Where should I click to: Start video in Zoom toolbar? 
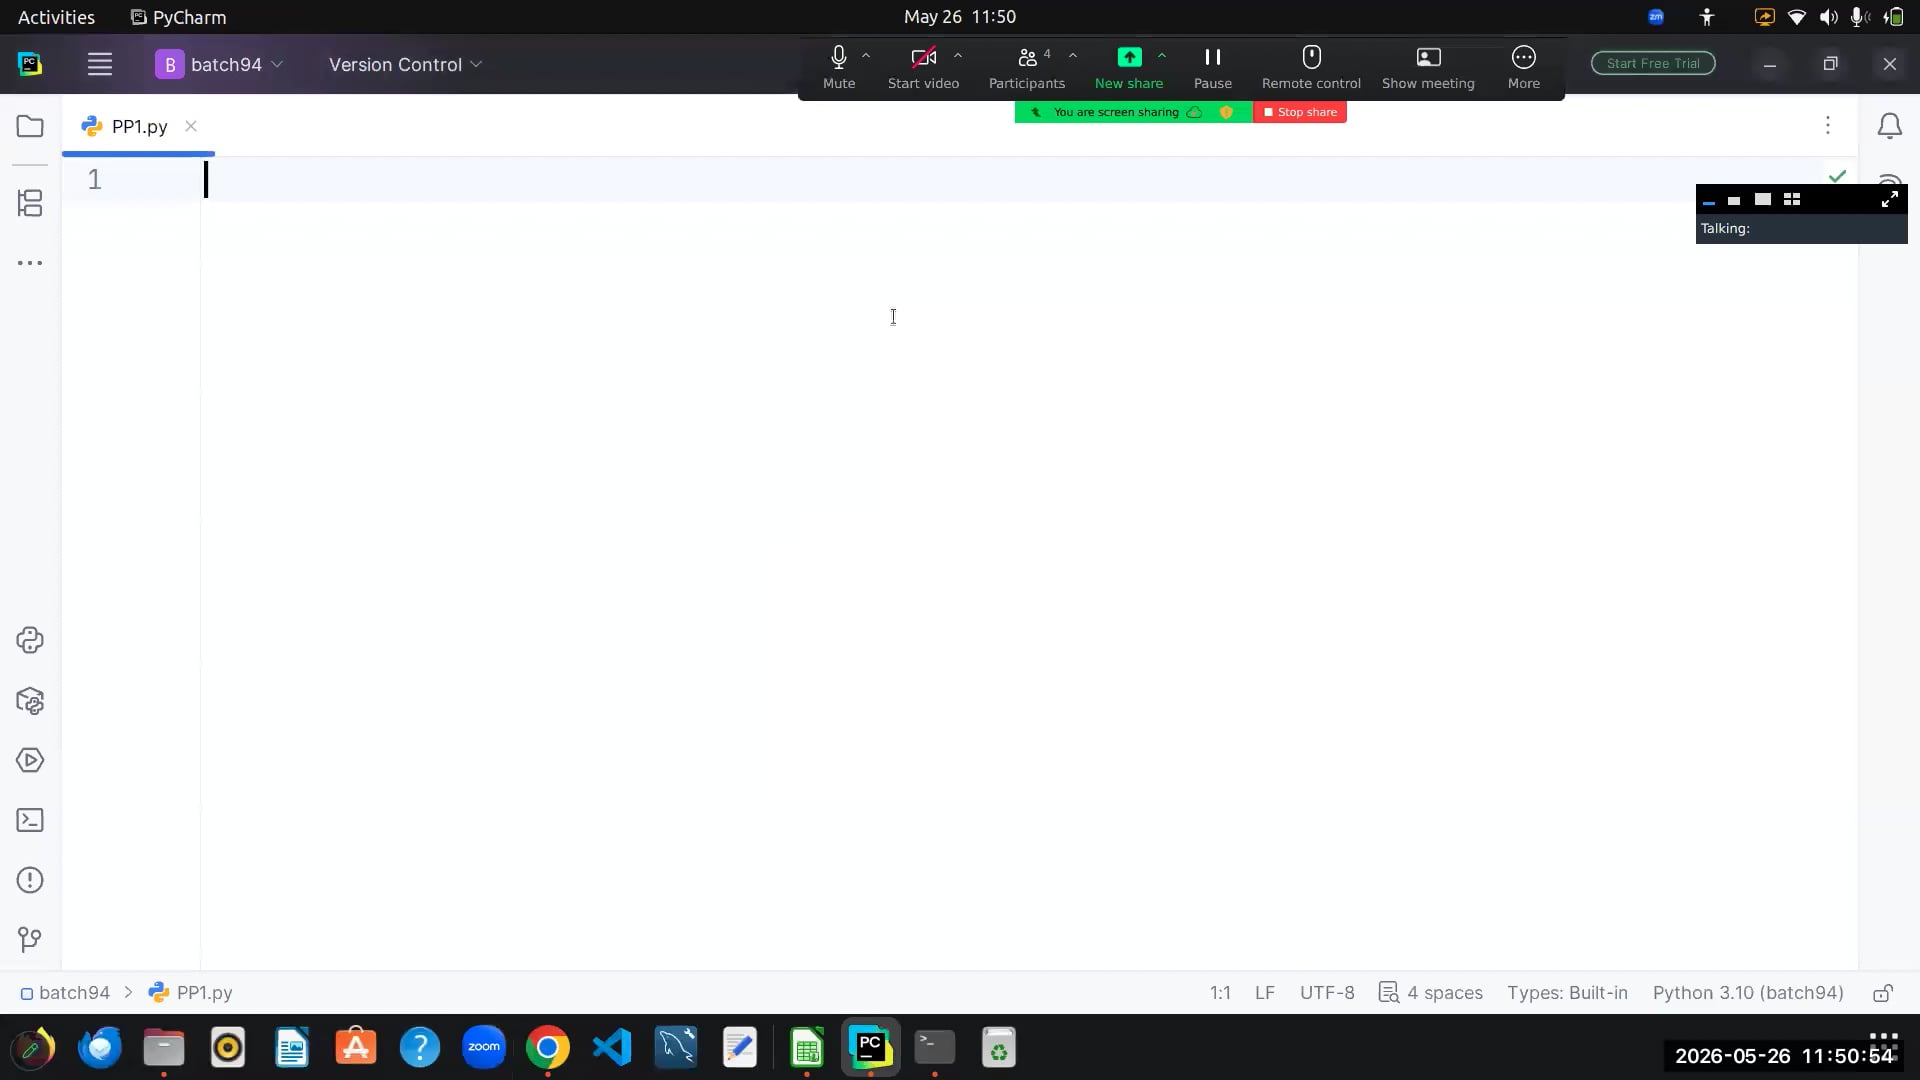pos(923,67)
